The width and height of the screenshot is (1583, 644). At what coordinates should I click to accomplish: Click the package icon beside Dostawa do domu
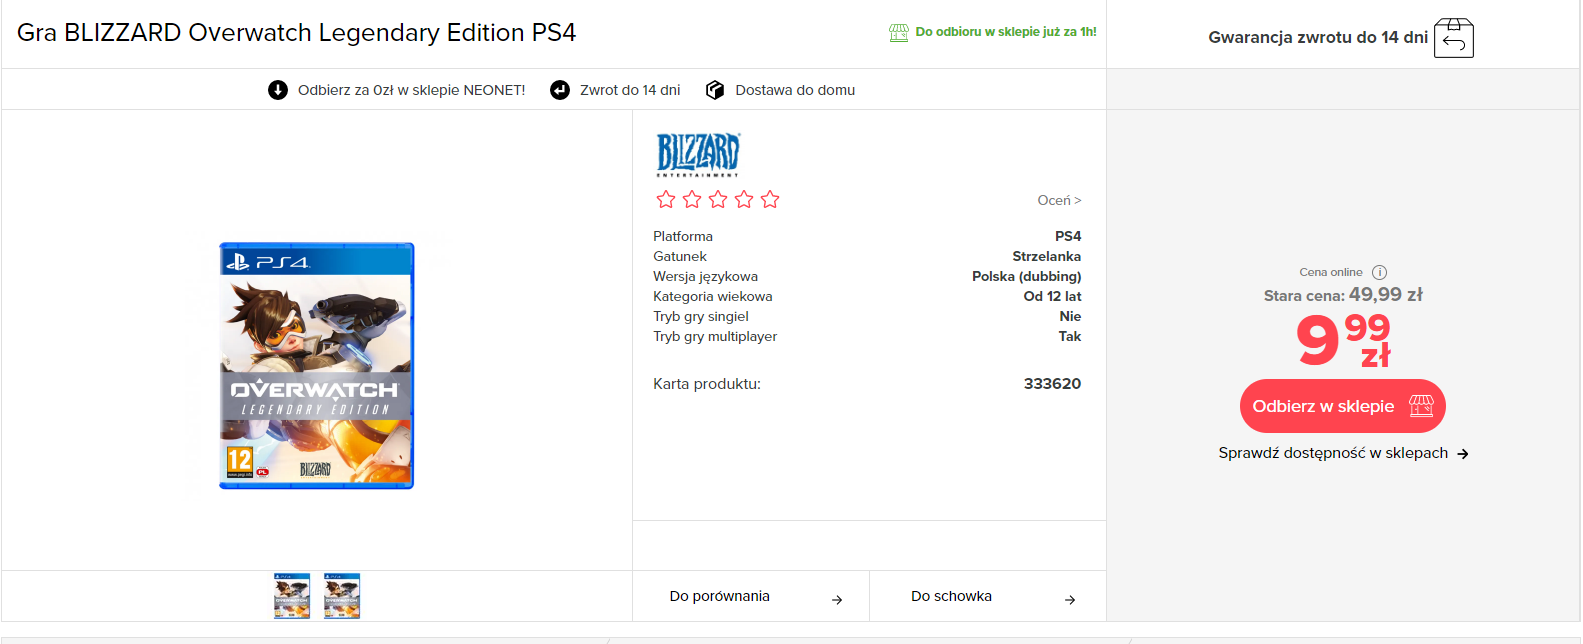tap(715, 90)
